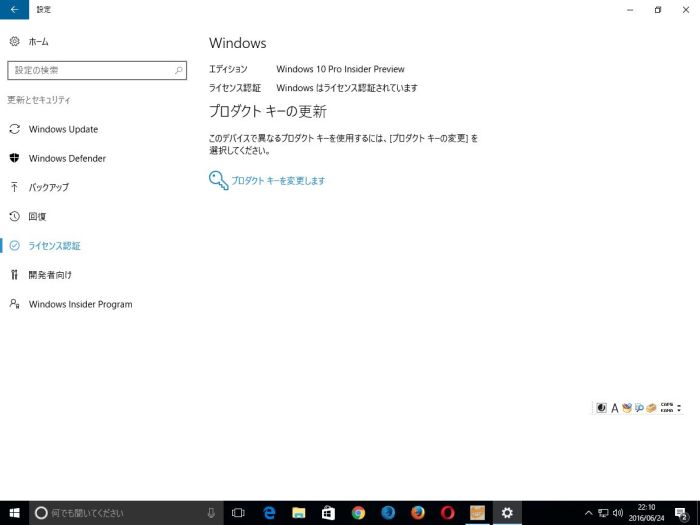Select バックアップ (Backup) in the sidebar
This screenshot has width=700, height=525.
click(48, 187)
